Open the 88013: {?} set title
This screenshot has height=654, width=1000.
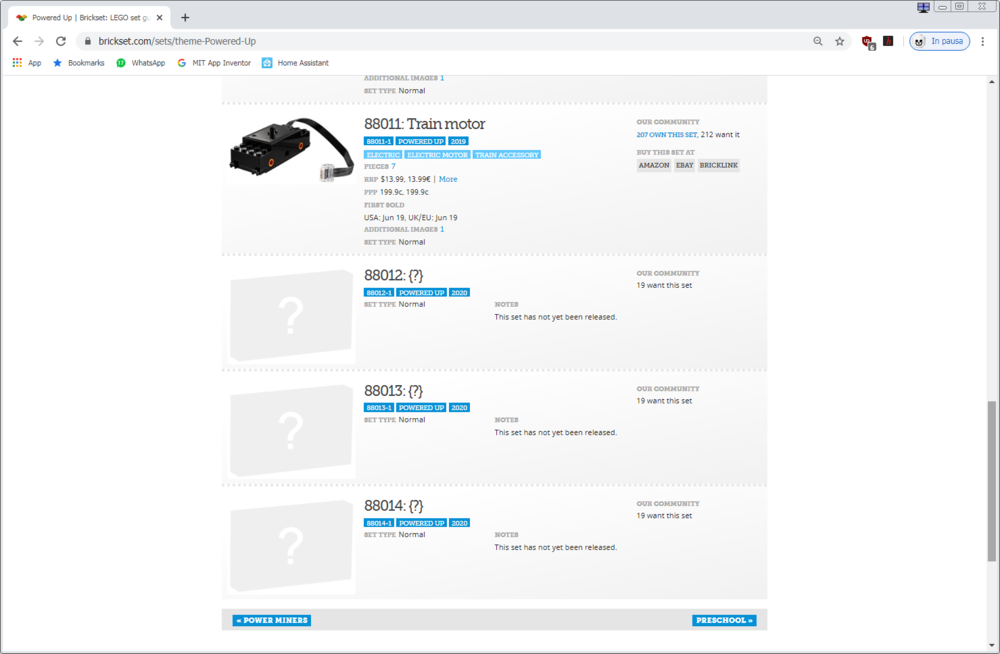[x=393, y=390]
